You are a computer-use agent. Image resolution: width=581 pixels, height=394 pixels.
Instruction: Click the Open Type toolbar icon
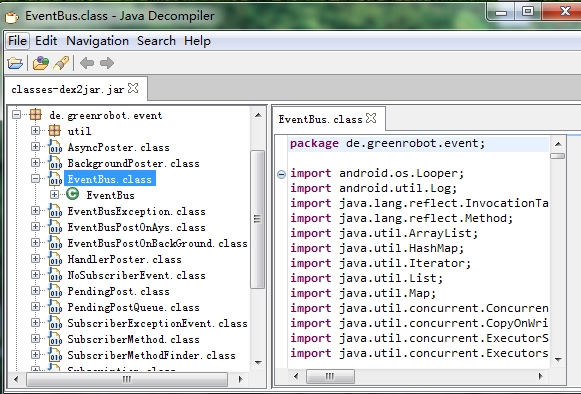41,63
